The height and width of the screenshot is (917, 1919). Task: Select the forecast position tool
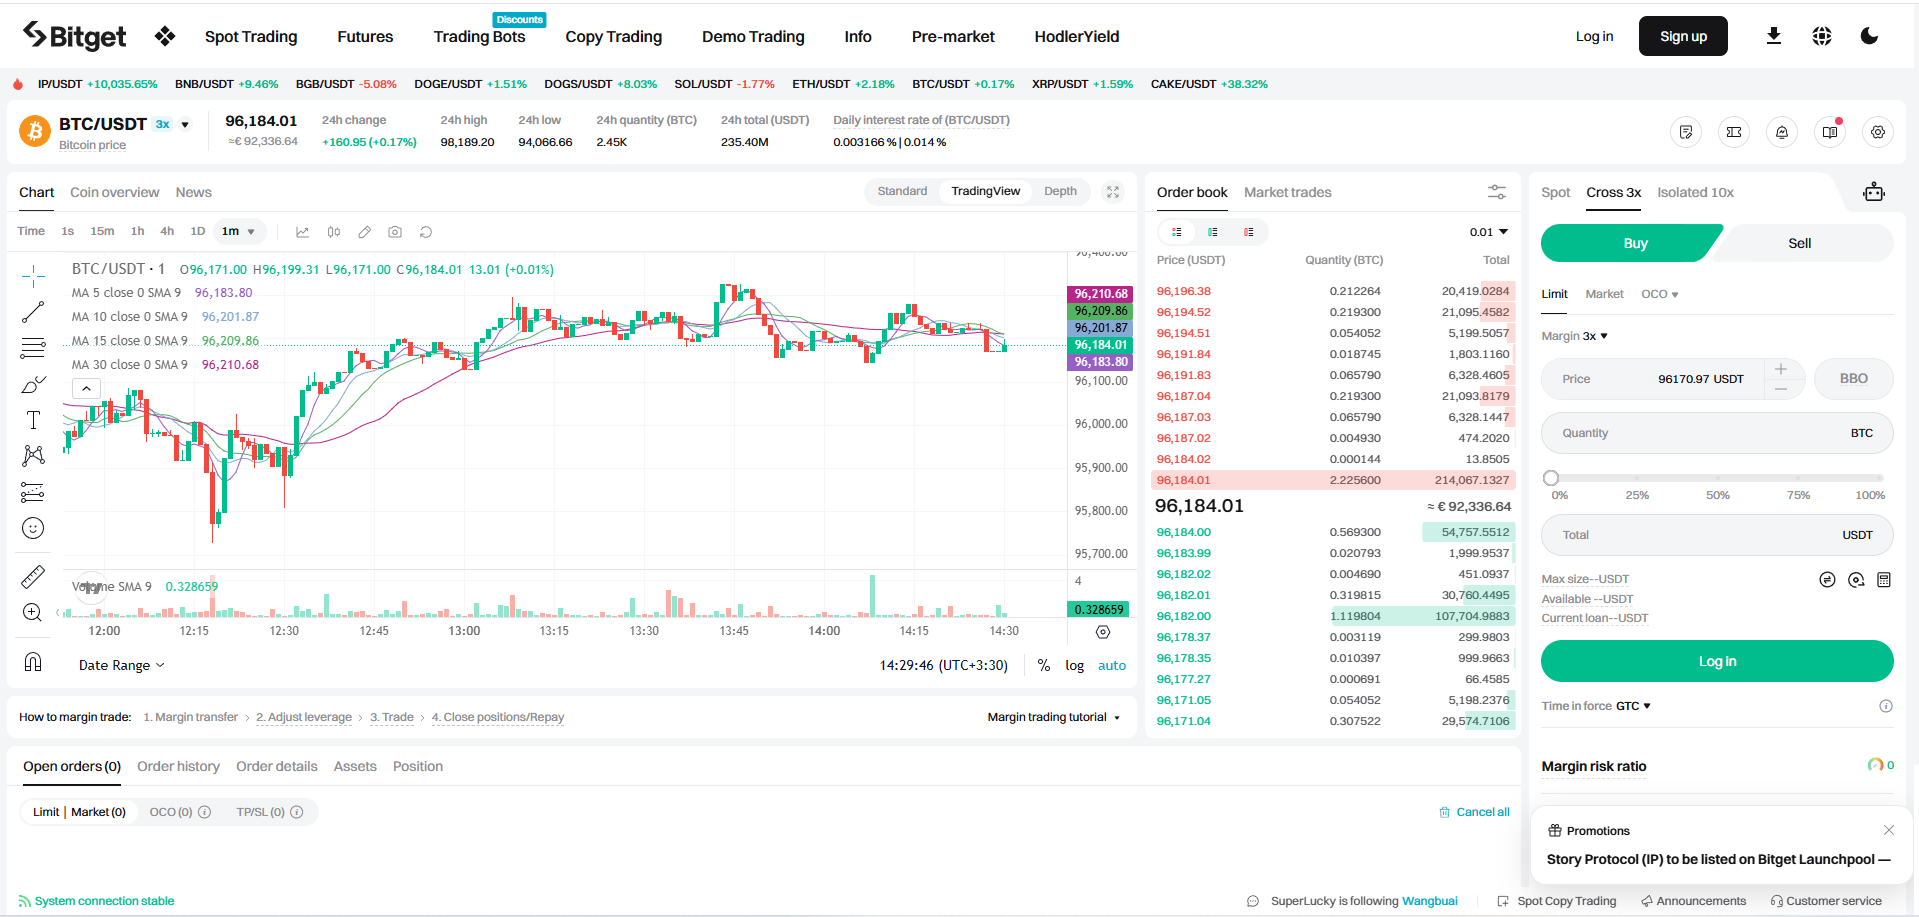(33, 492)
